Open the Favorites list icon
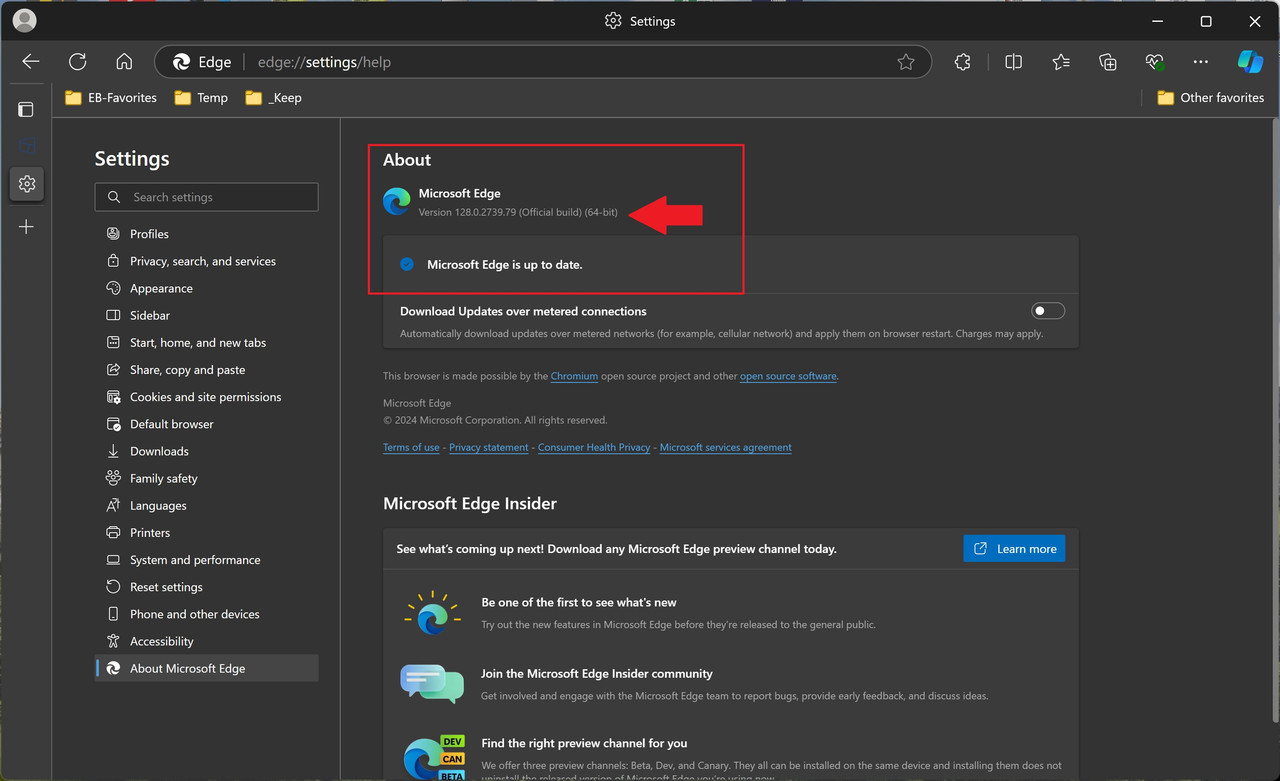This screenshot has width=1280, height=781. [1061, 62]
